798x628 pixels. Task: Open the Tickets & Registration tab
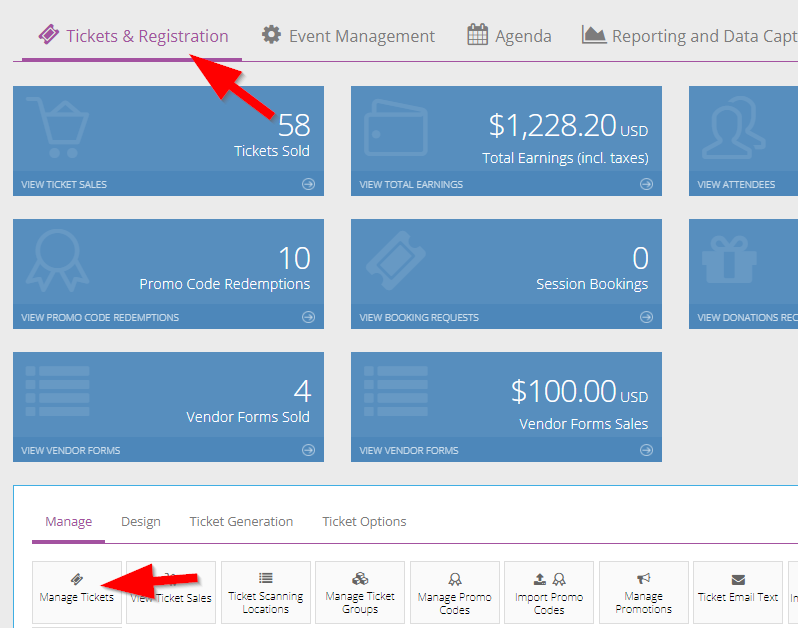(x=133, y=36)
